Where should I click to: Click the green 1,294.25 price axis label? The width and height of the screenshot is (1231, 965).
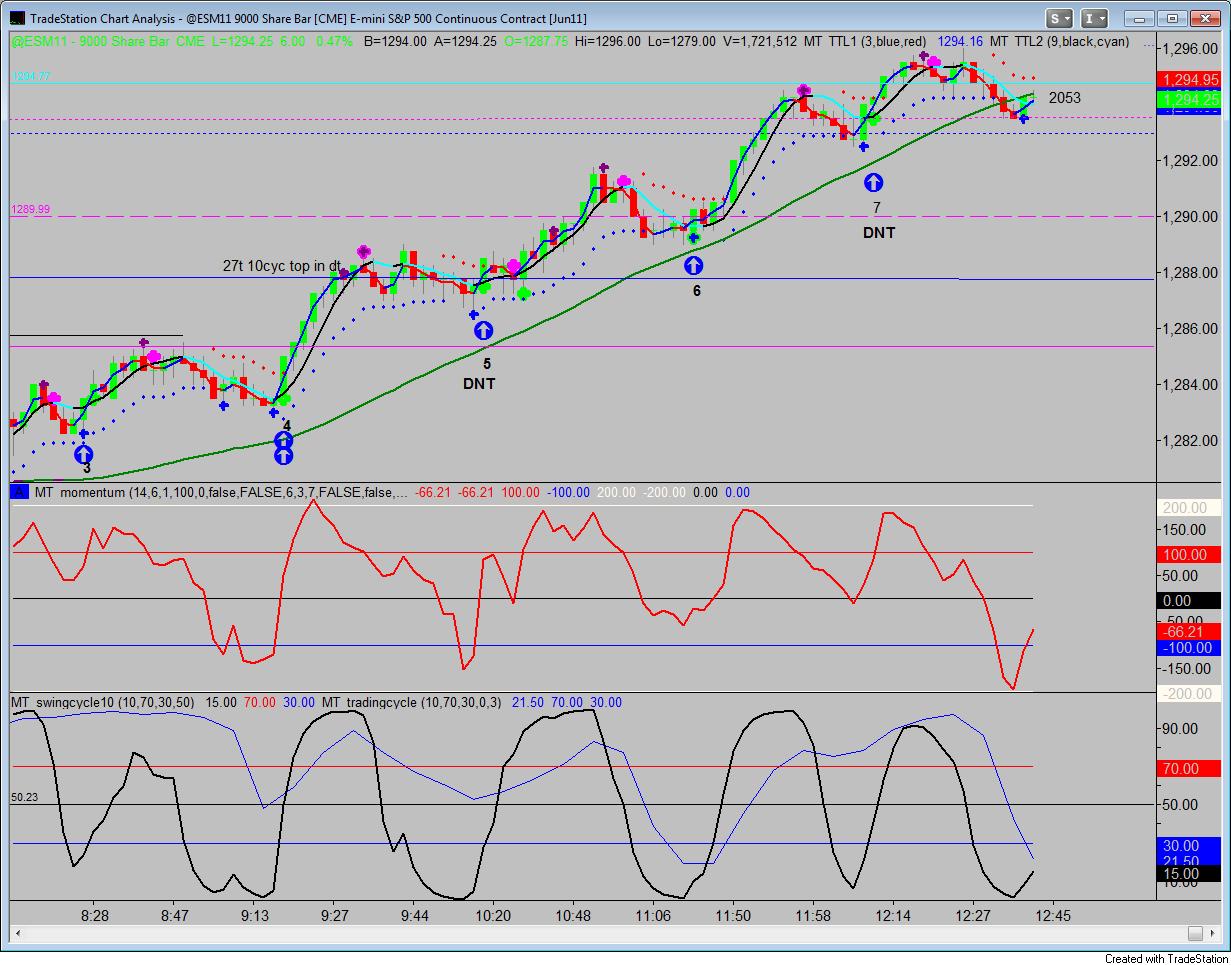[1189, 99]
